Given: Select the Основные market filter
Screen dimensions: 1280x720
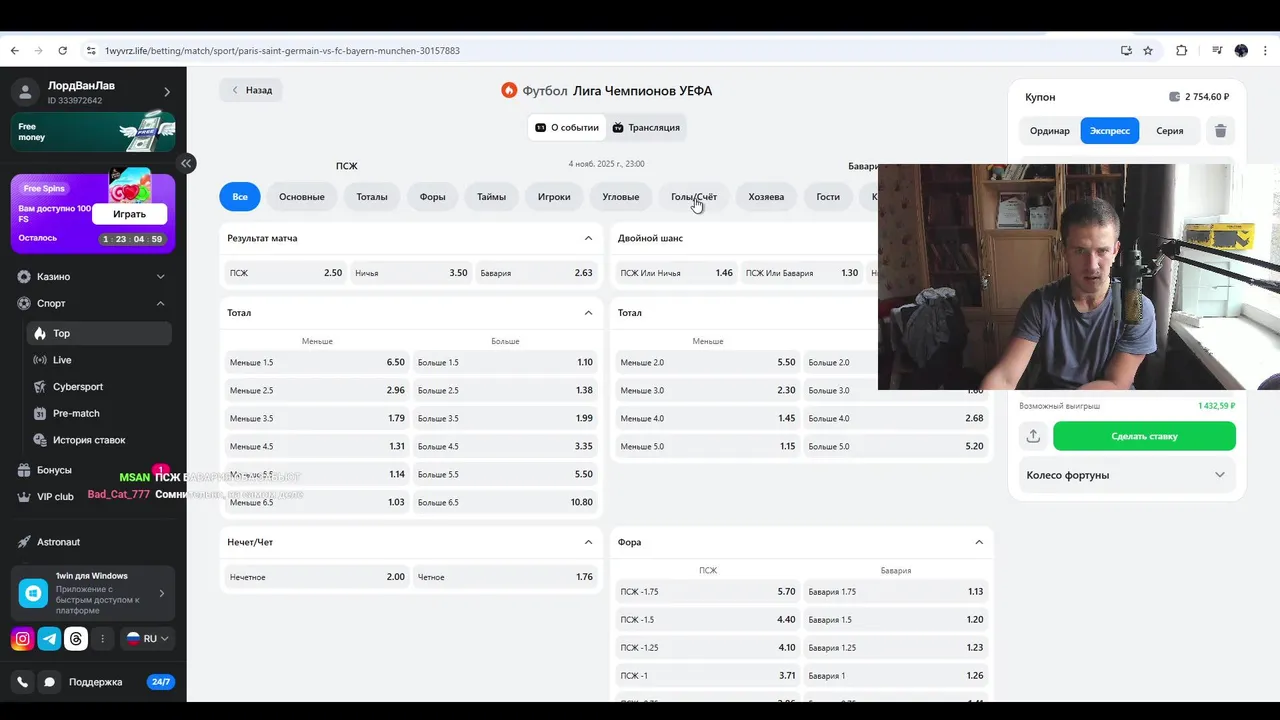Looking at the screenshot, I should 302,197.
